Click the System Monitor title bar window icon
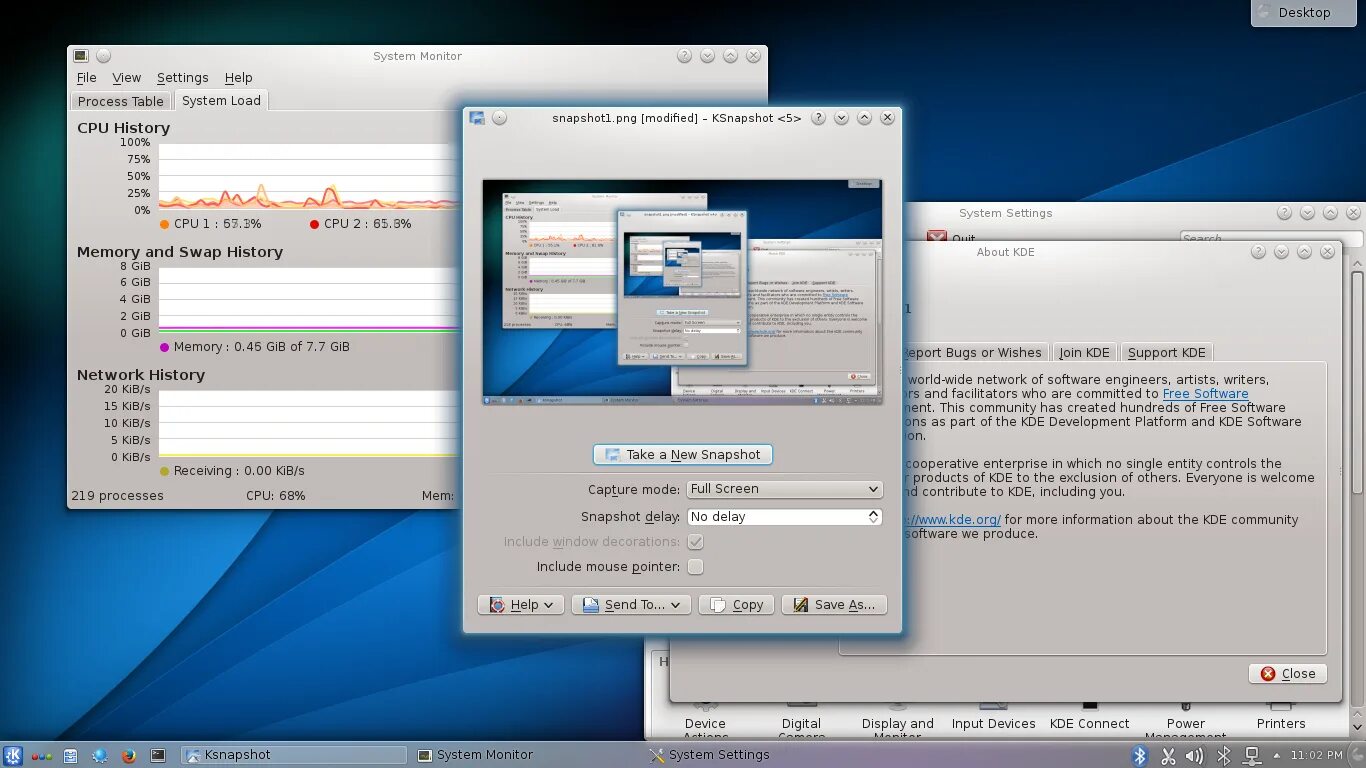This screenshot has height=768, width=1366. tap(81, 56)
